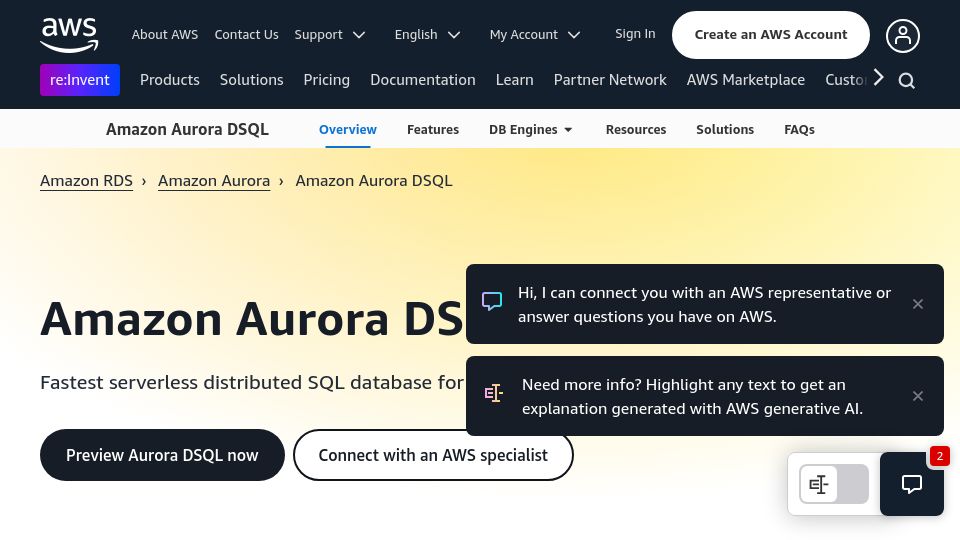960x540 pixels.
Task: Expand the DB Engines dropdown
Action: tap(530, 130)
